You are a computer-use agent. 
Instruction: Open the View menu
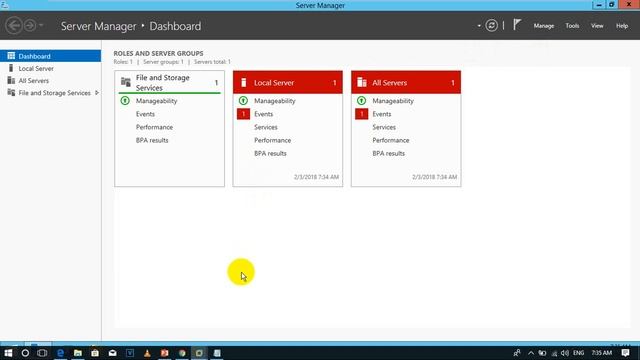pyautogui.click(x=597, y=26)
